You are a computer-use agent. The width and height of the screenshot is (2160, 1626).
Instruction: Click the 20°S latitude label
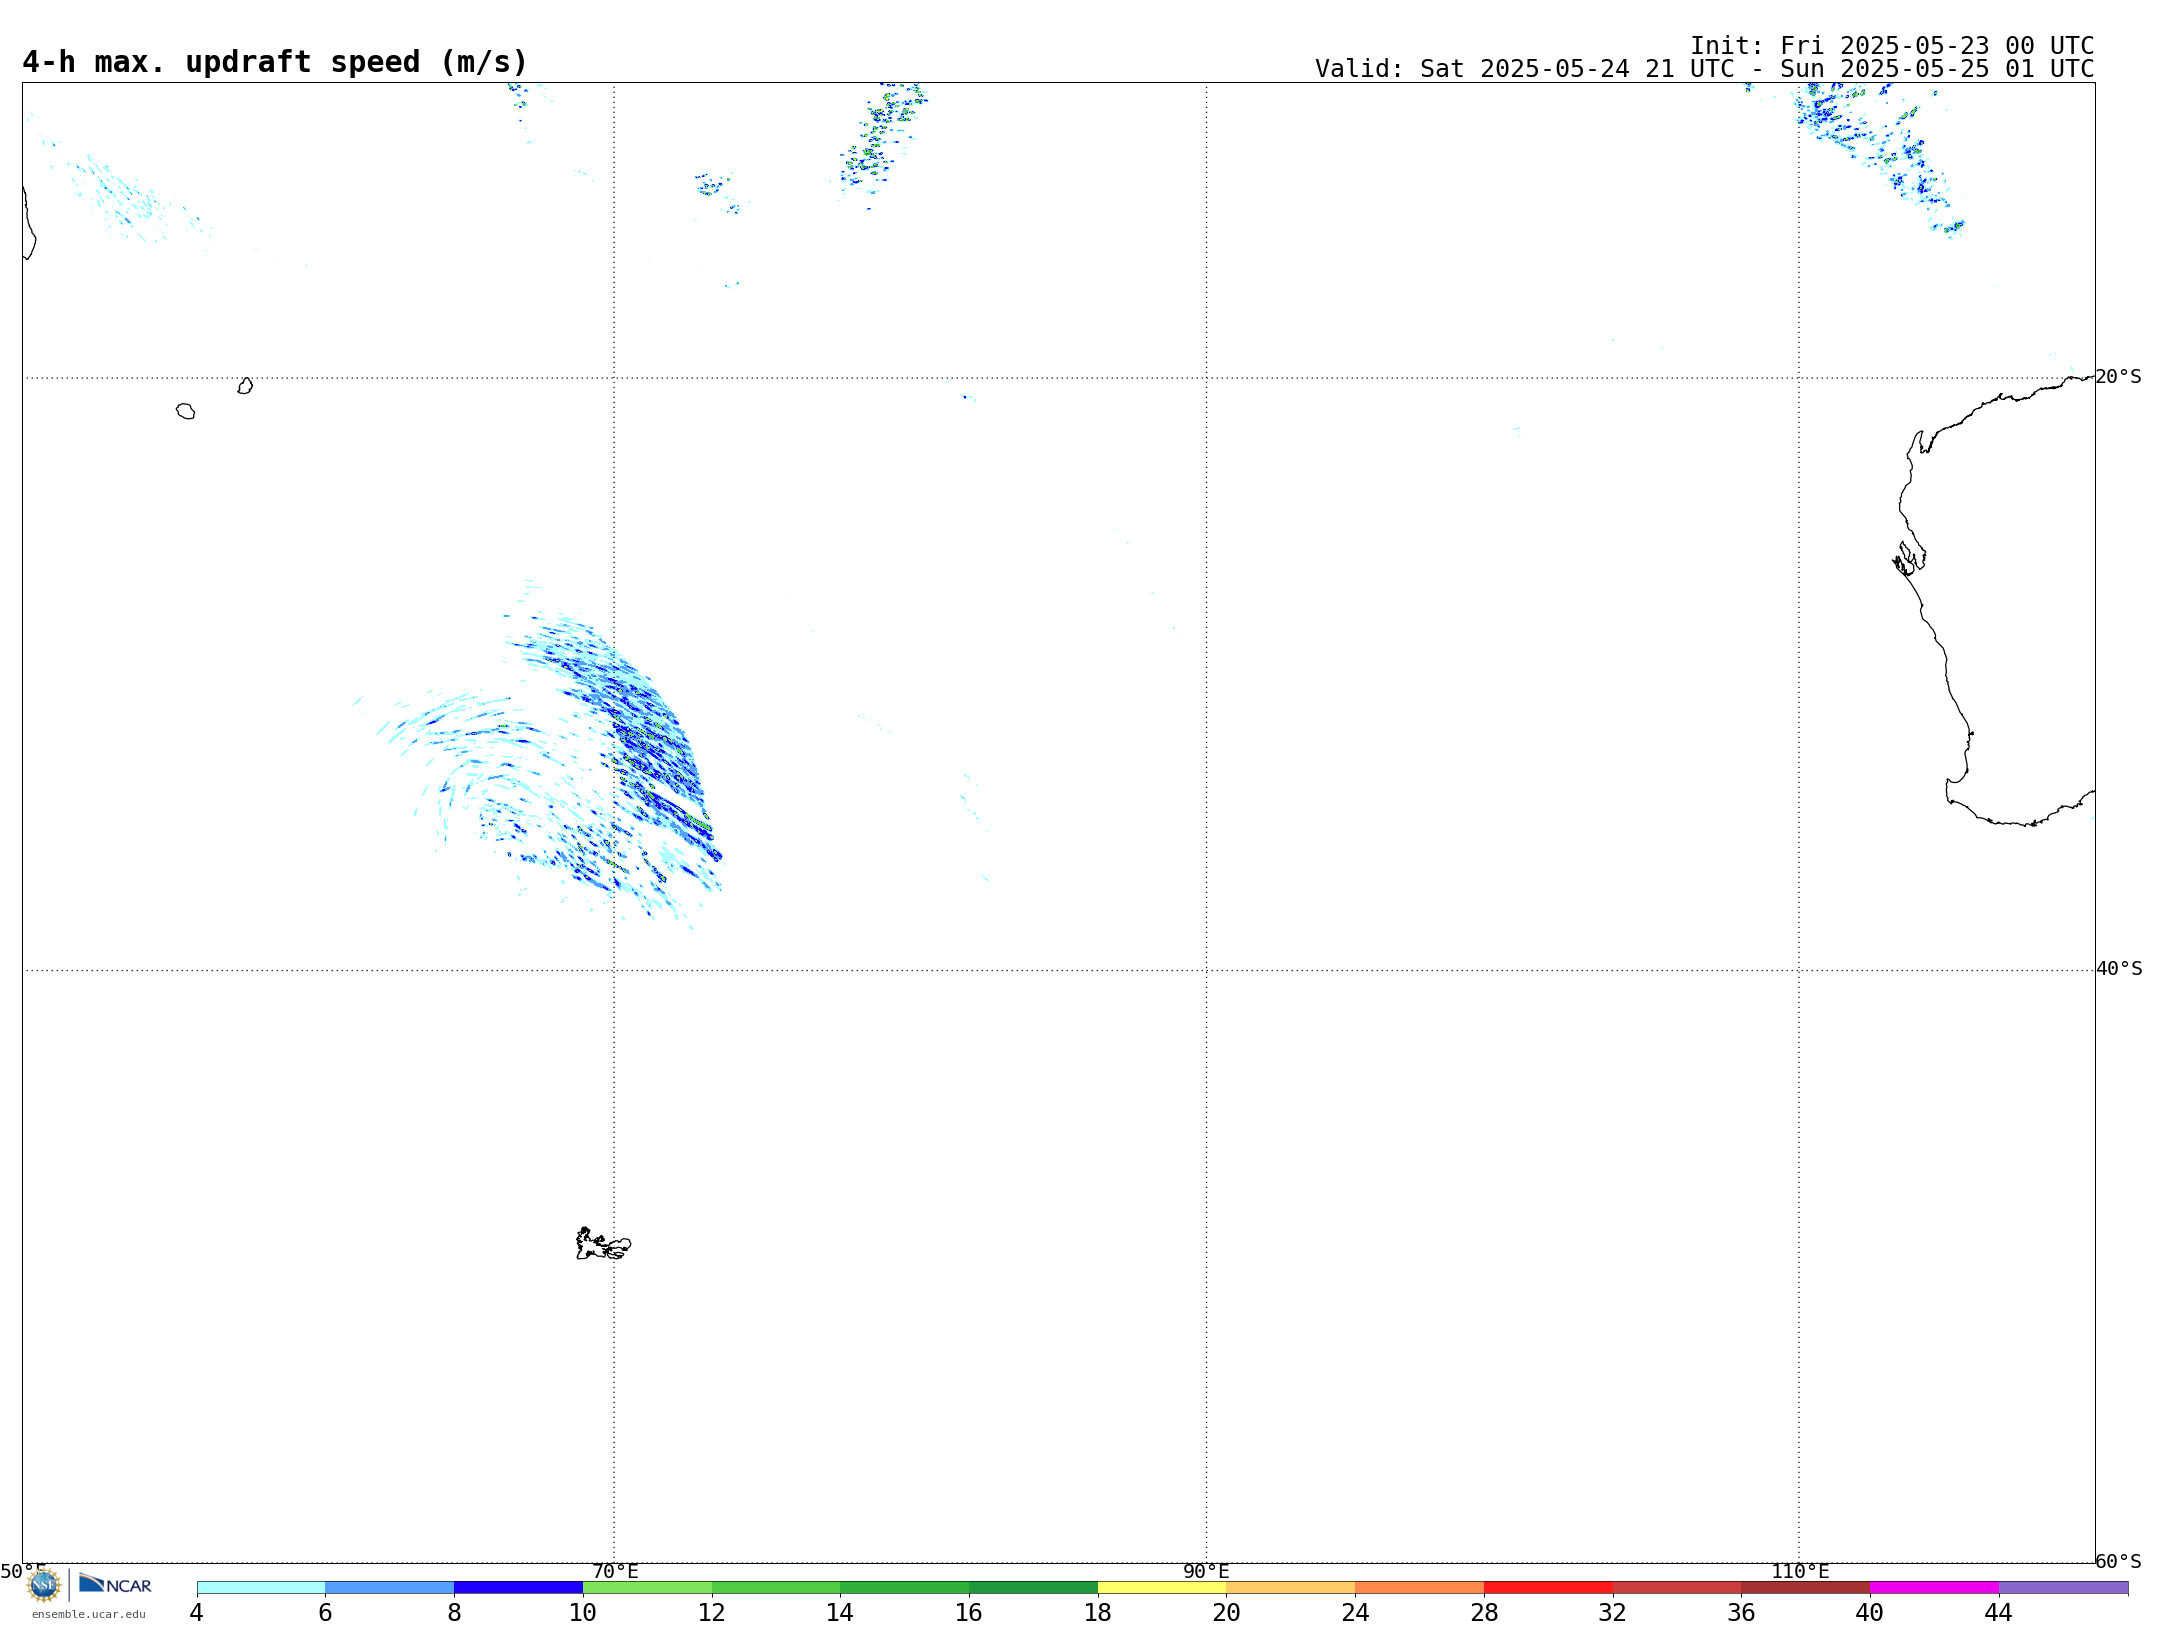point(2118,377)
